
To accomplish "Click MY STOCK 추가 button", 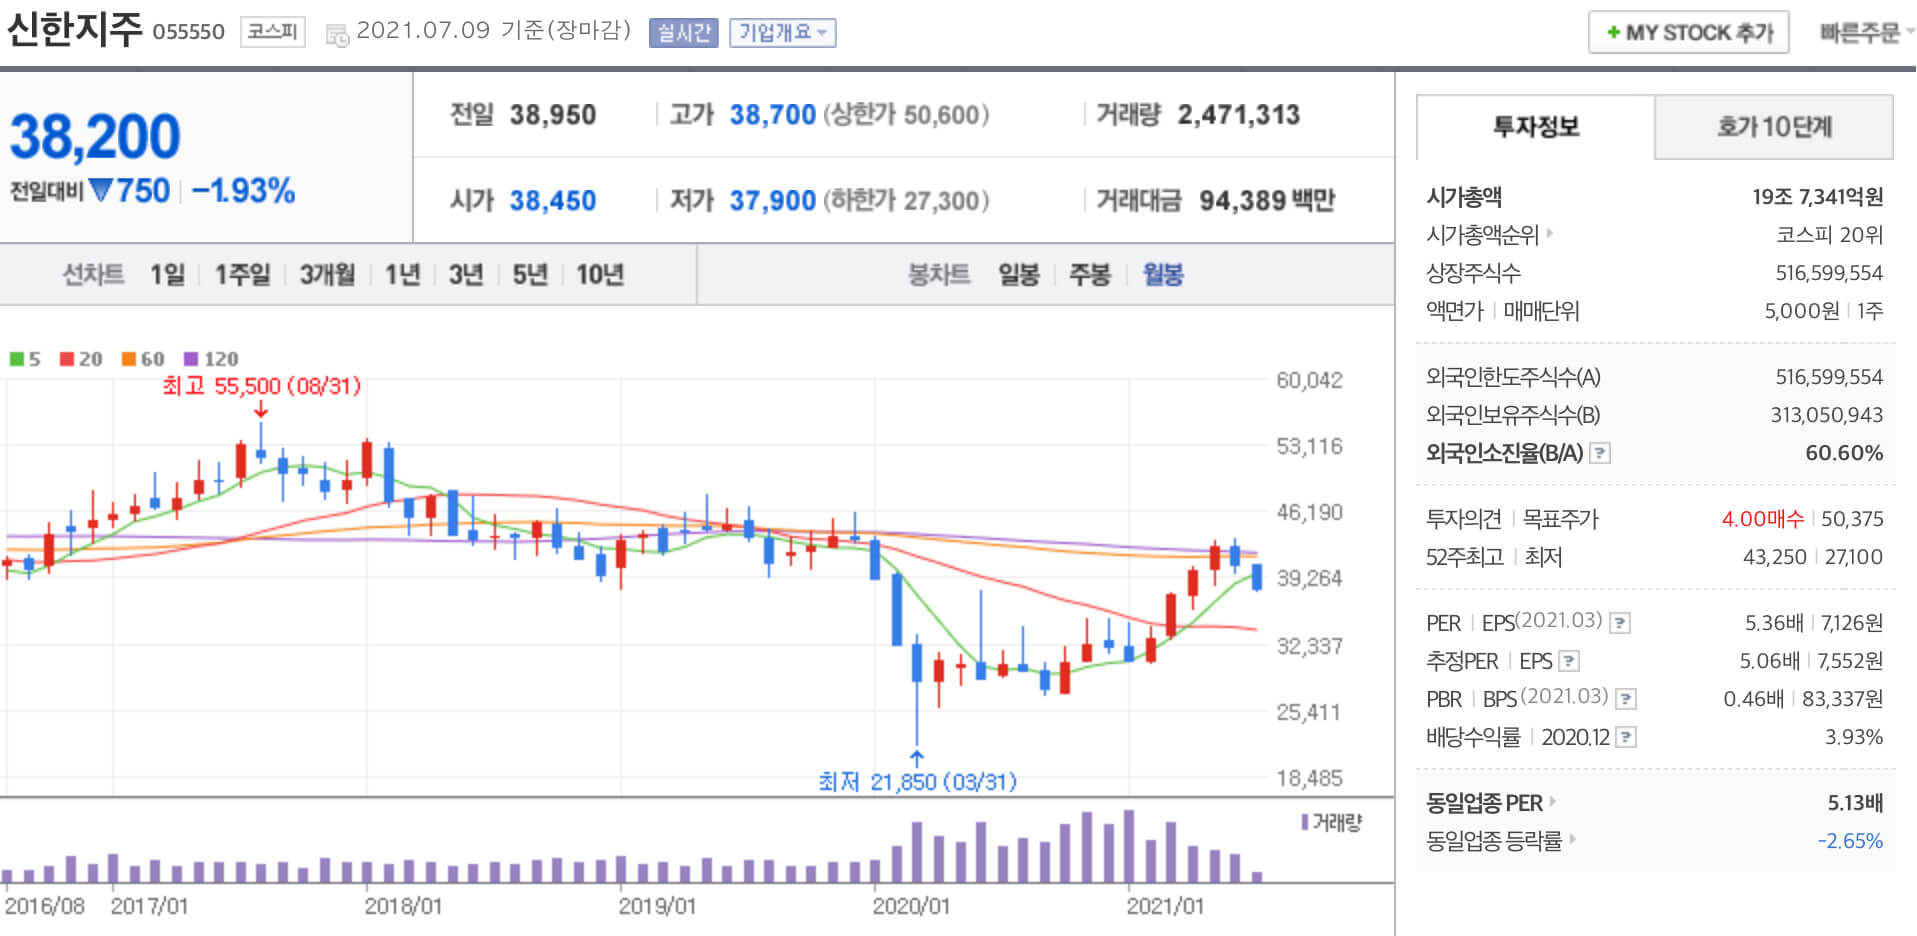I will pyautogui.click(x=1688, y=33).
